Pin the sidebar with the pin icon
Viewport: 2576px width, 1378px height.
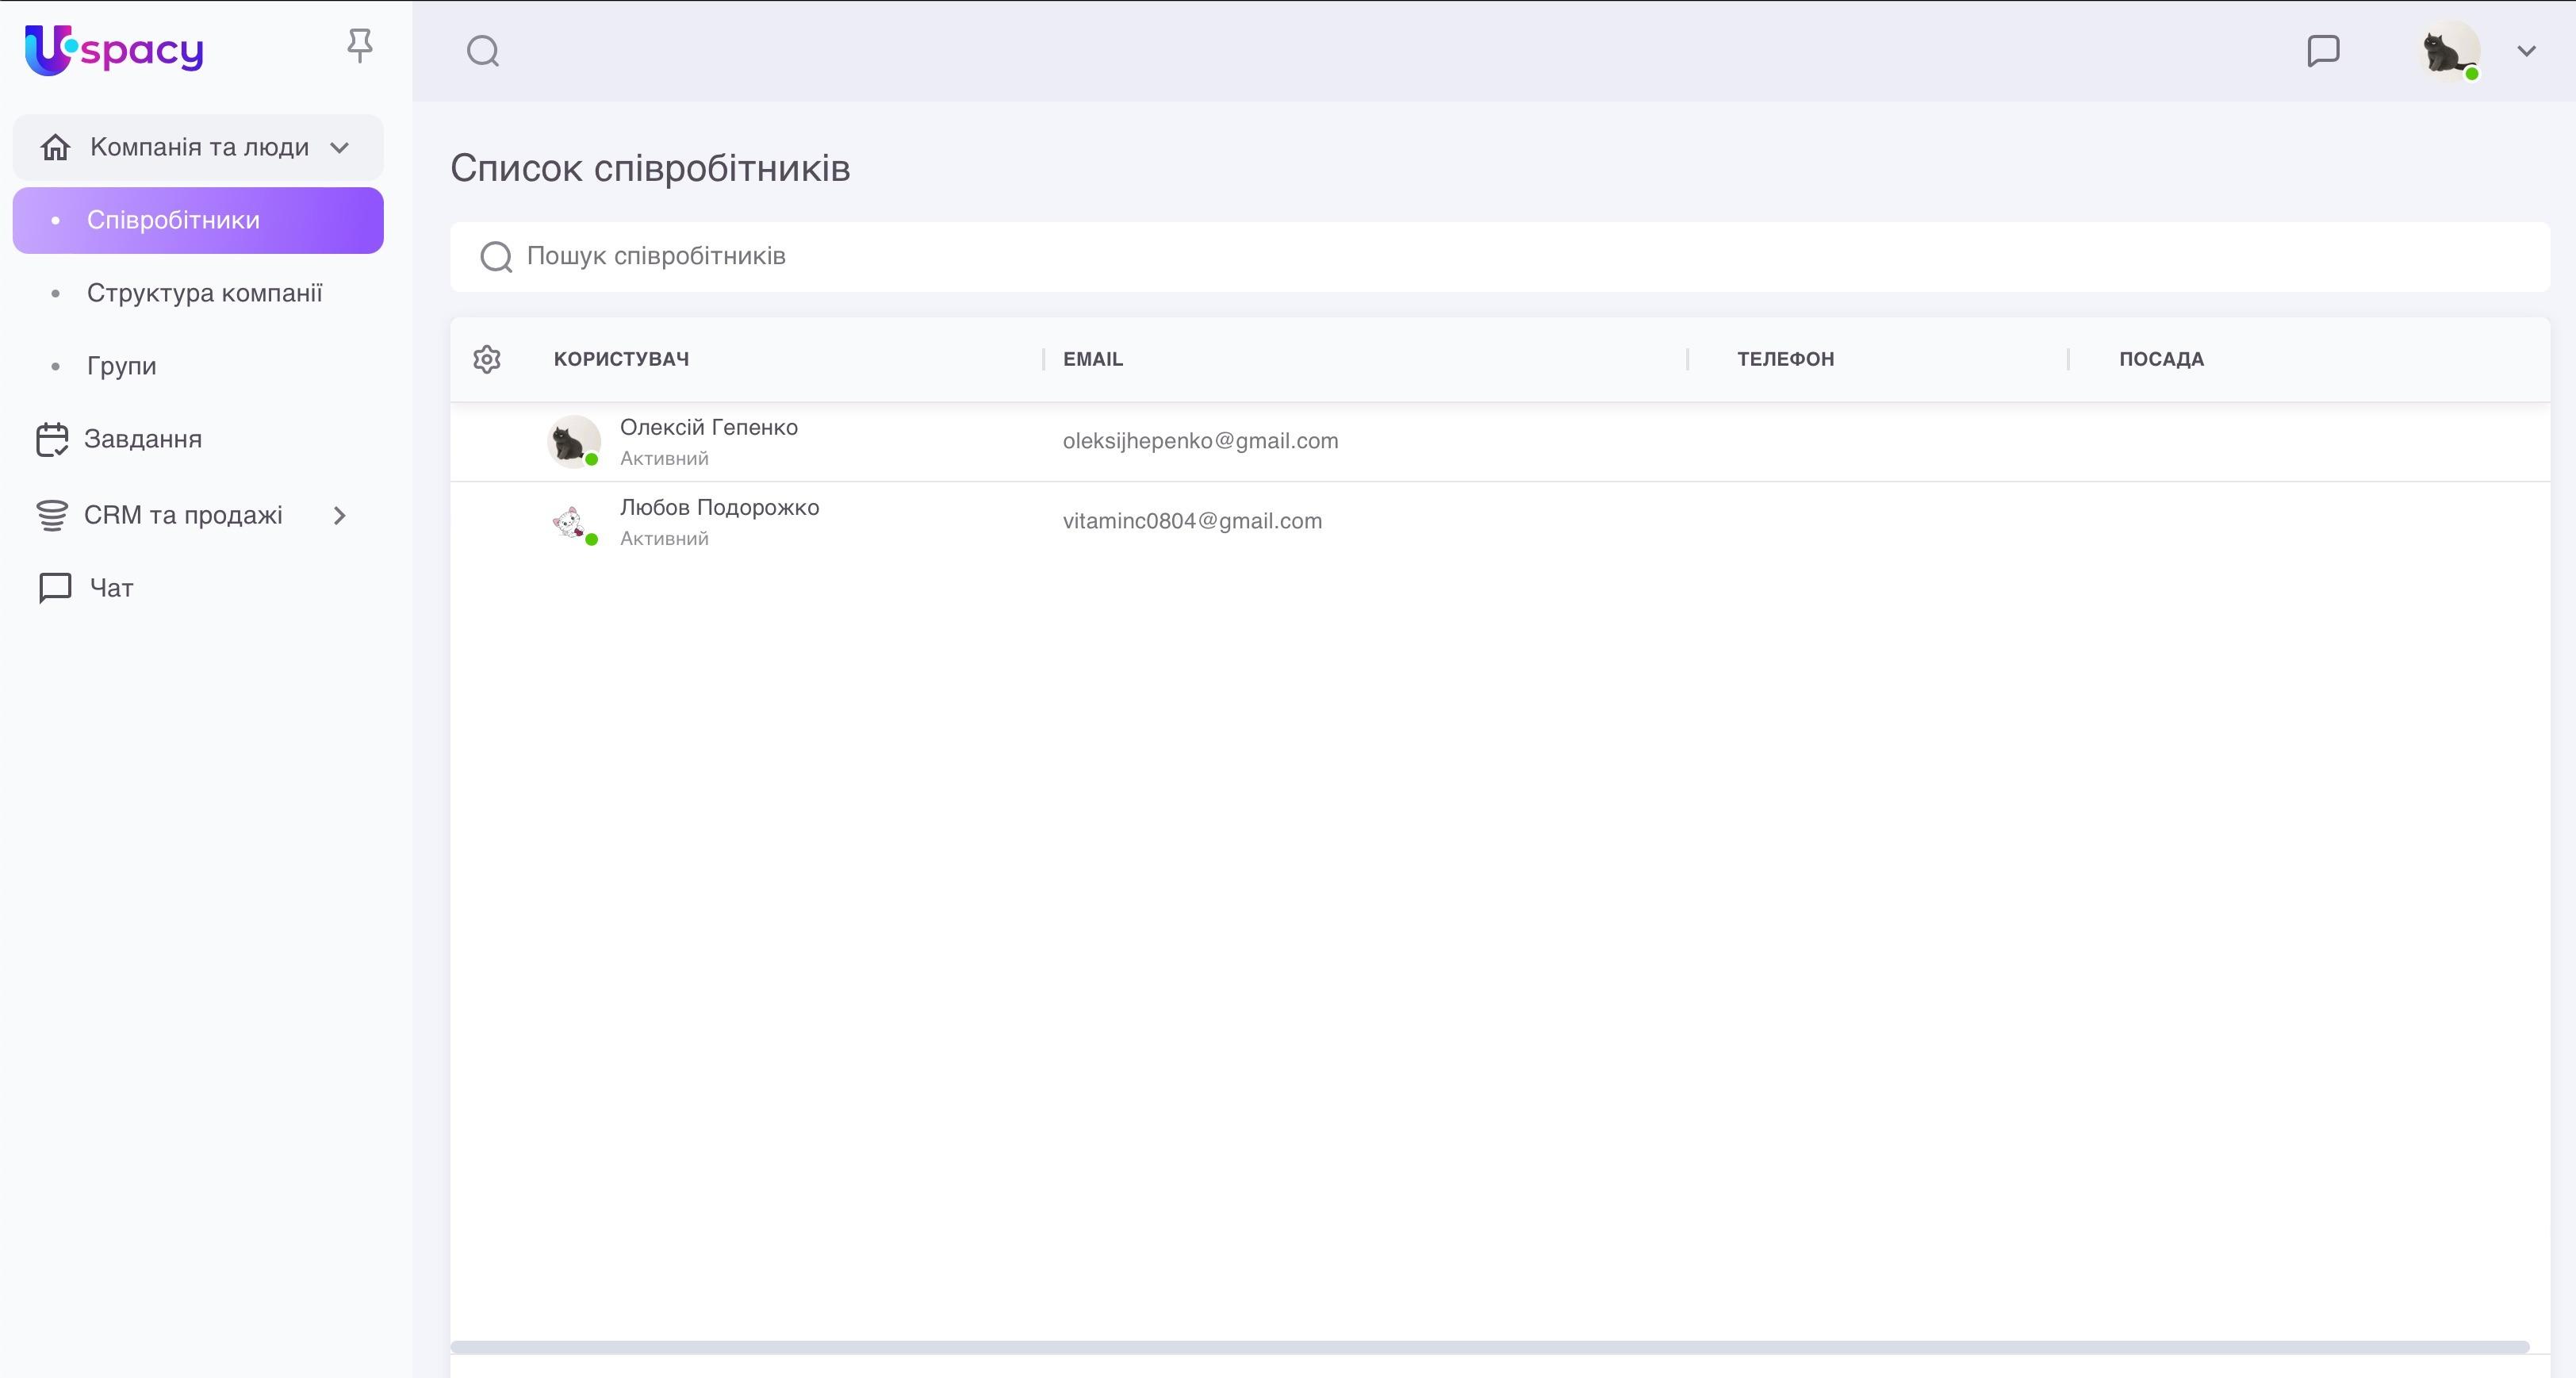pyautogui.click(x=360, y=46)
